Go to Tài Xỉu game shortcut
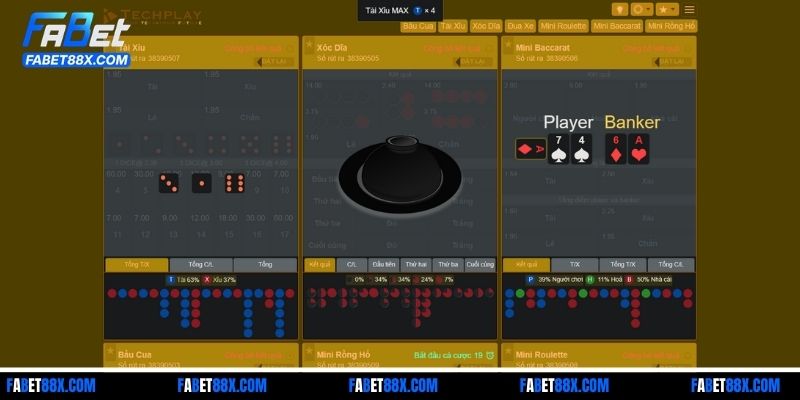 [x=453, y=26]
